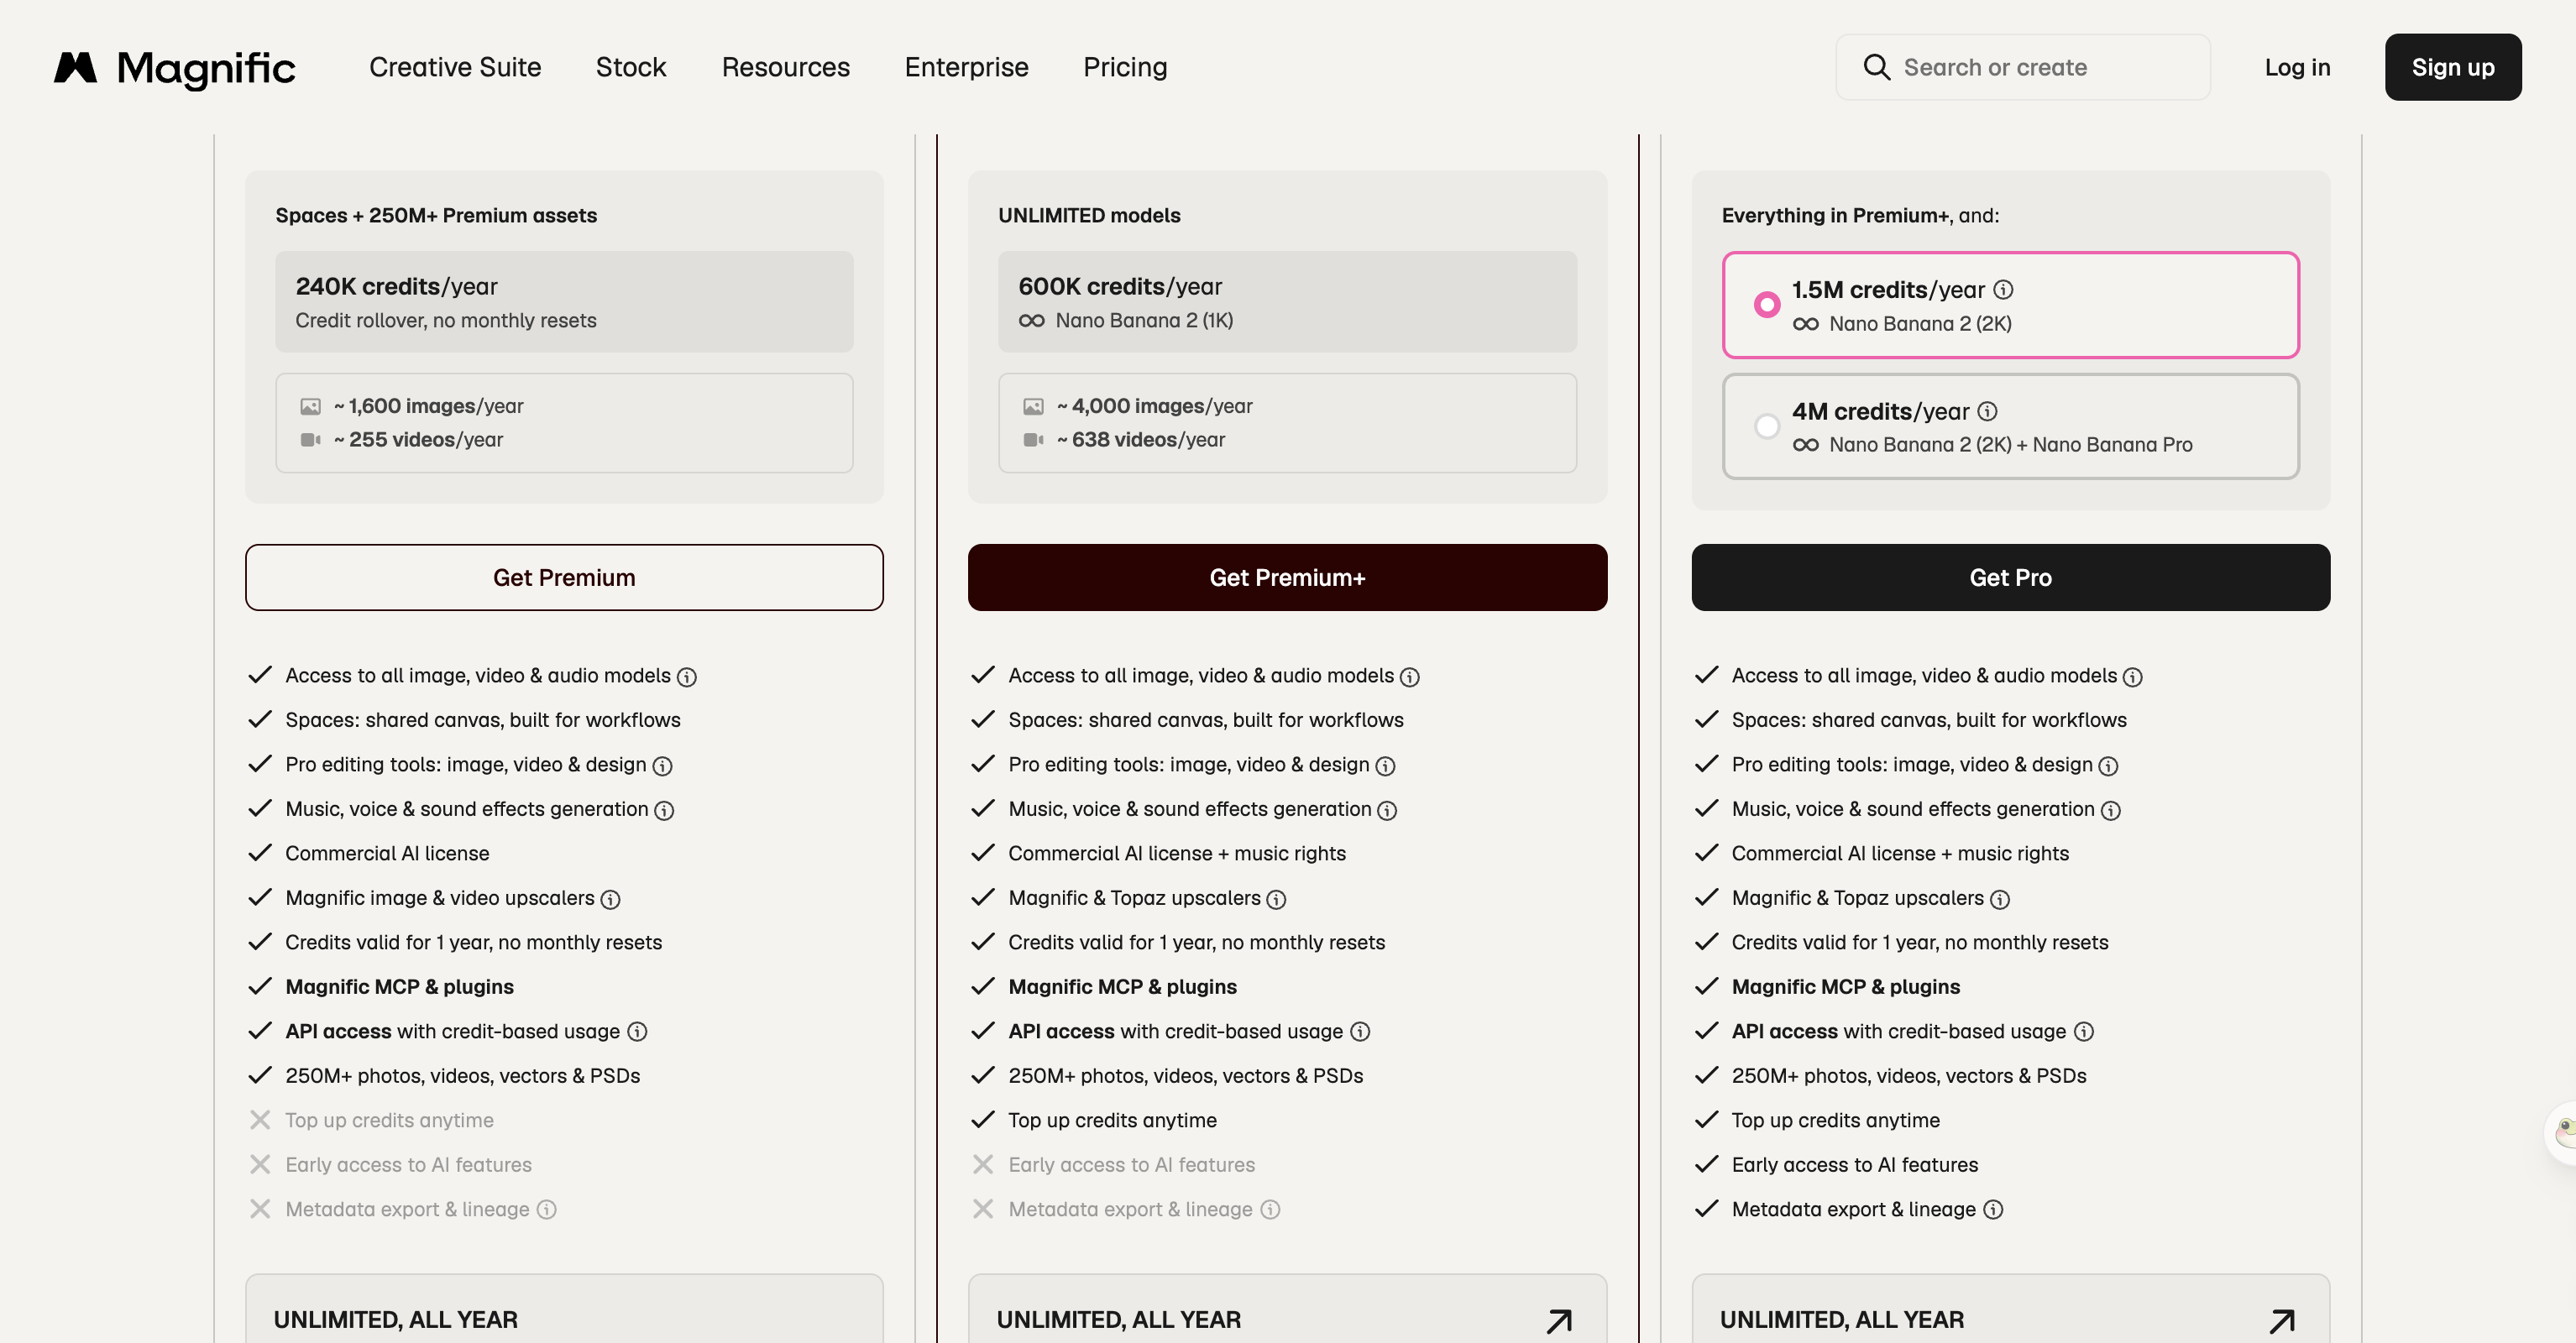Click "~ 638 videos/year" text
The width and height of the screenshot is (2576, 1343).
point(1140,439)
